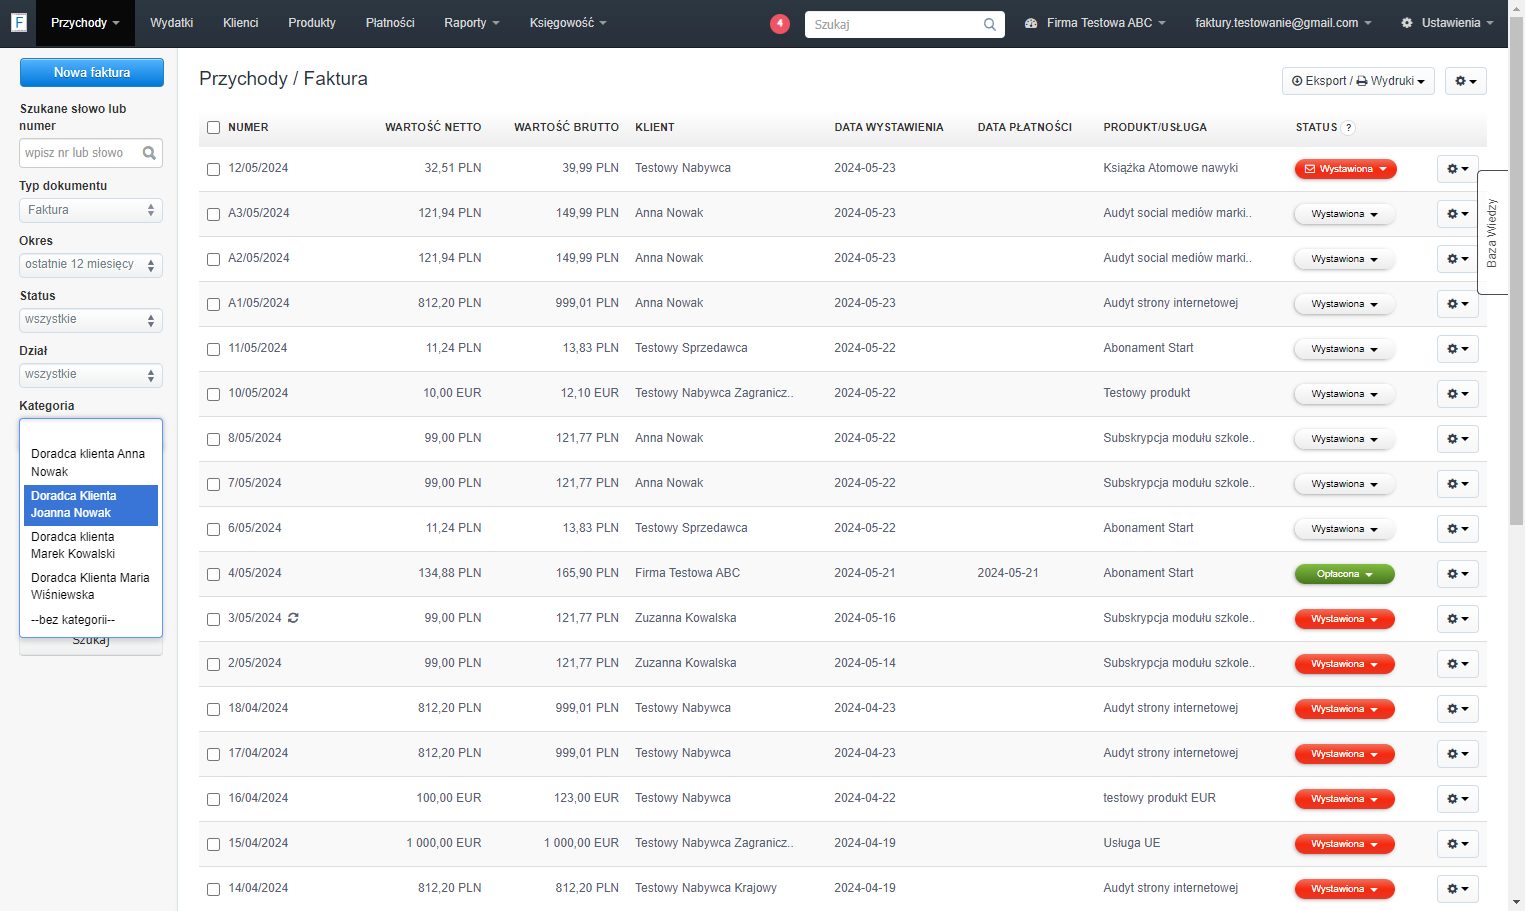Check the box for invoice 12/05/2024
1525x911 pixels.
[213, 169]
